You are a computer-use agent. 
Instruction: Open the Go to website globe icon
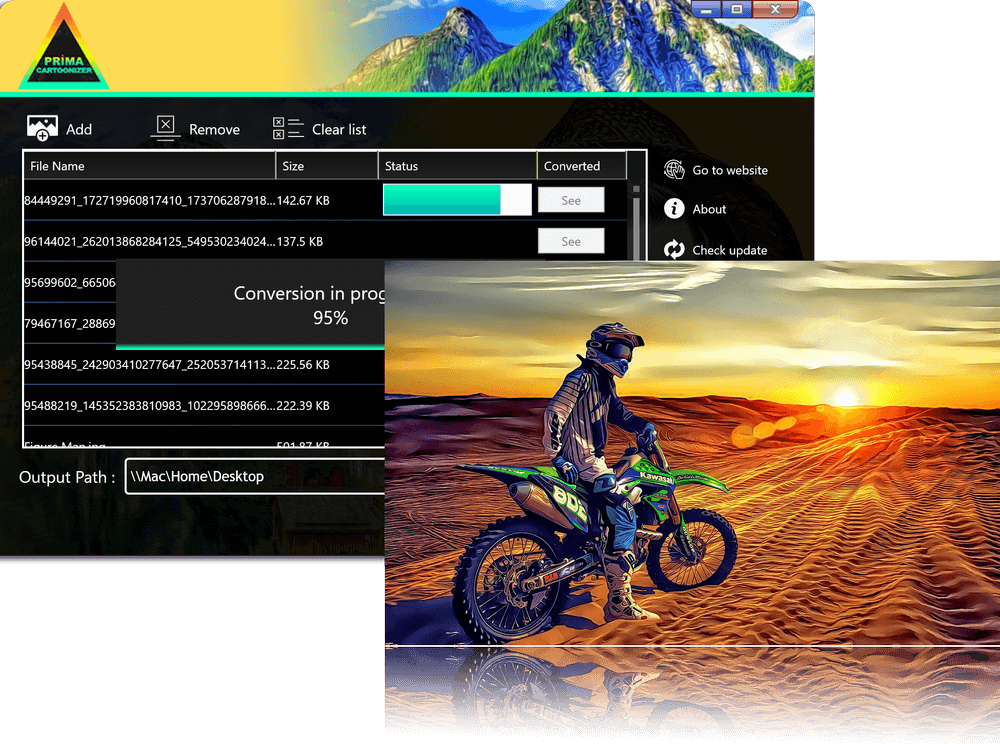(x=674, y=170)
